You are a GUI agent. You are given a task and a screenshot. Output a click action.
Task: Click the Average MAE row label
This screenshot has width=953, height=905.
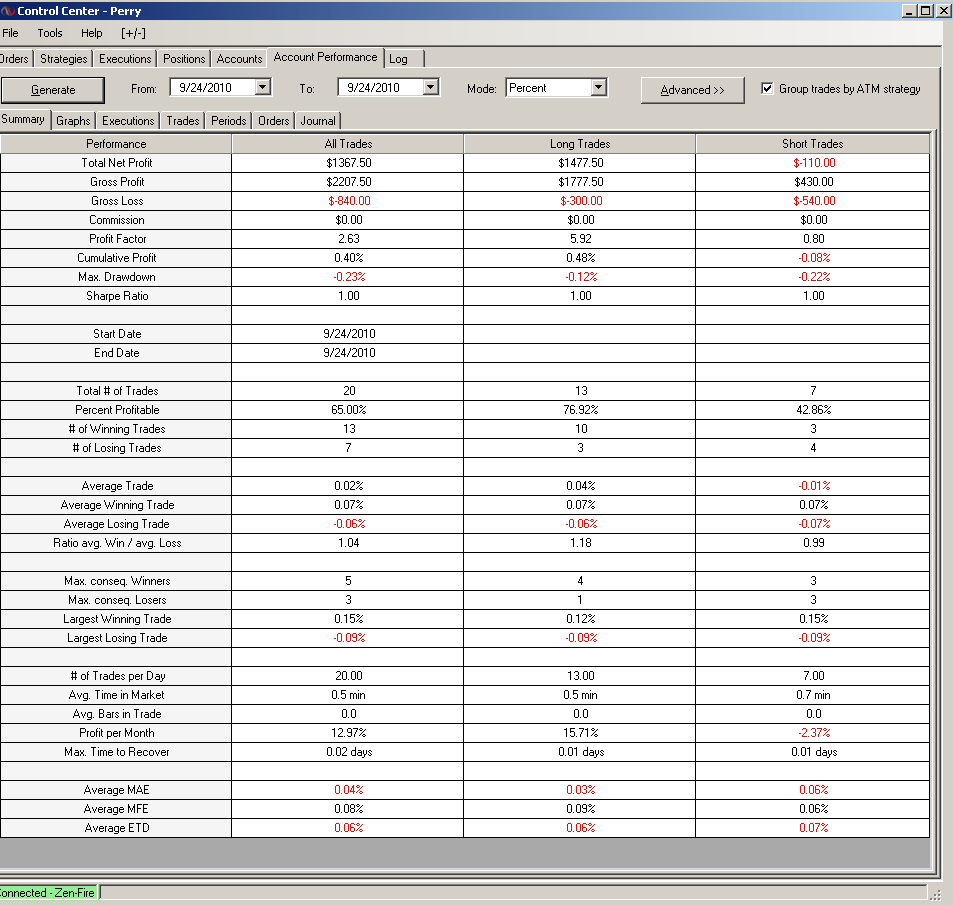click(x=116, y=790)
